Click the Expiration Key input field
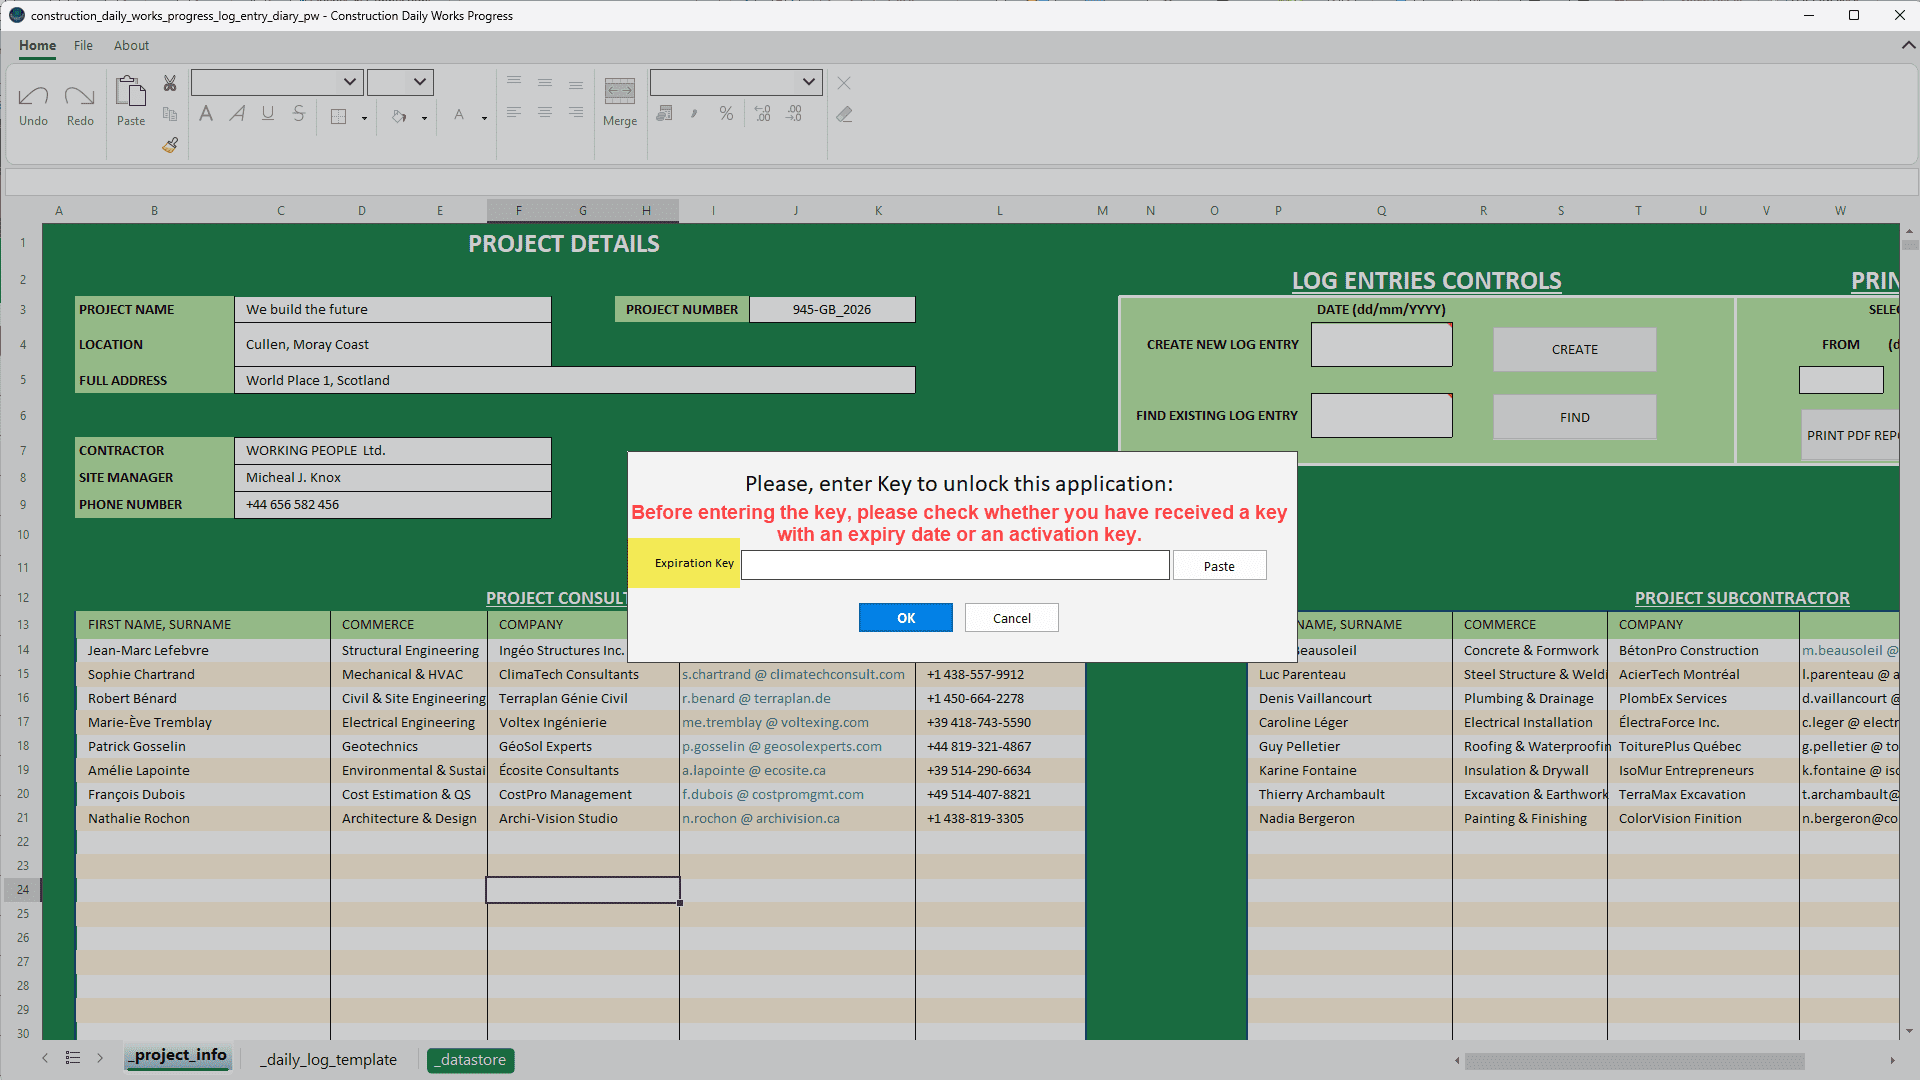 click(954, 566)
